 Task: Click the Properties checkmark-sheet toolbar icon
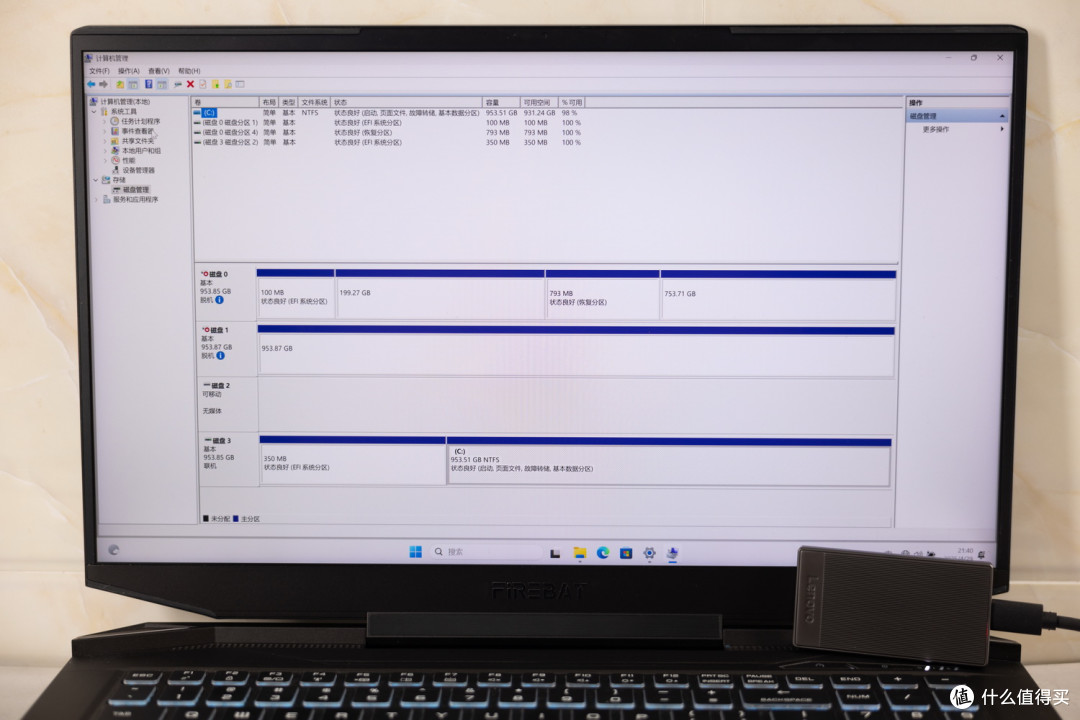(x=202, y=84)
